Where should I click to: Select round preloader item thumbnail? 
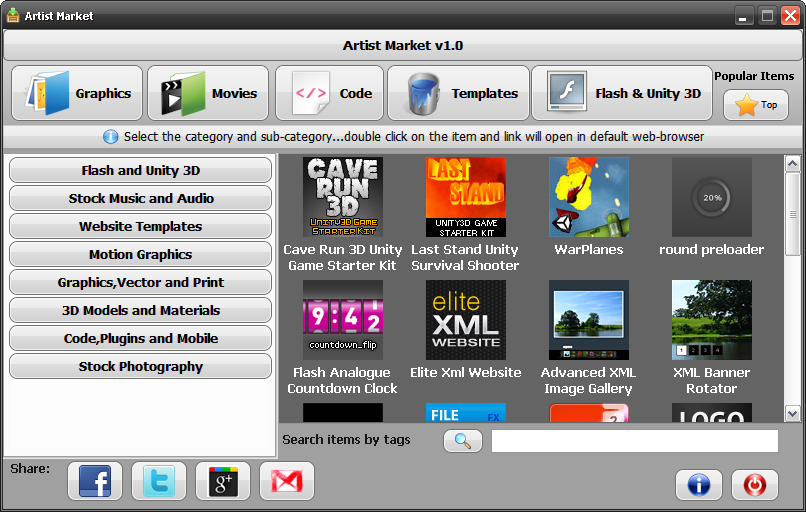coord(712,197)
